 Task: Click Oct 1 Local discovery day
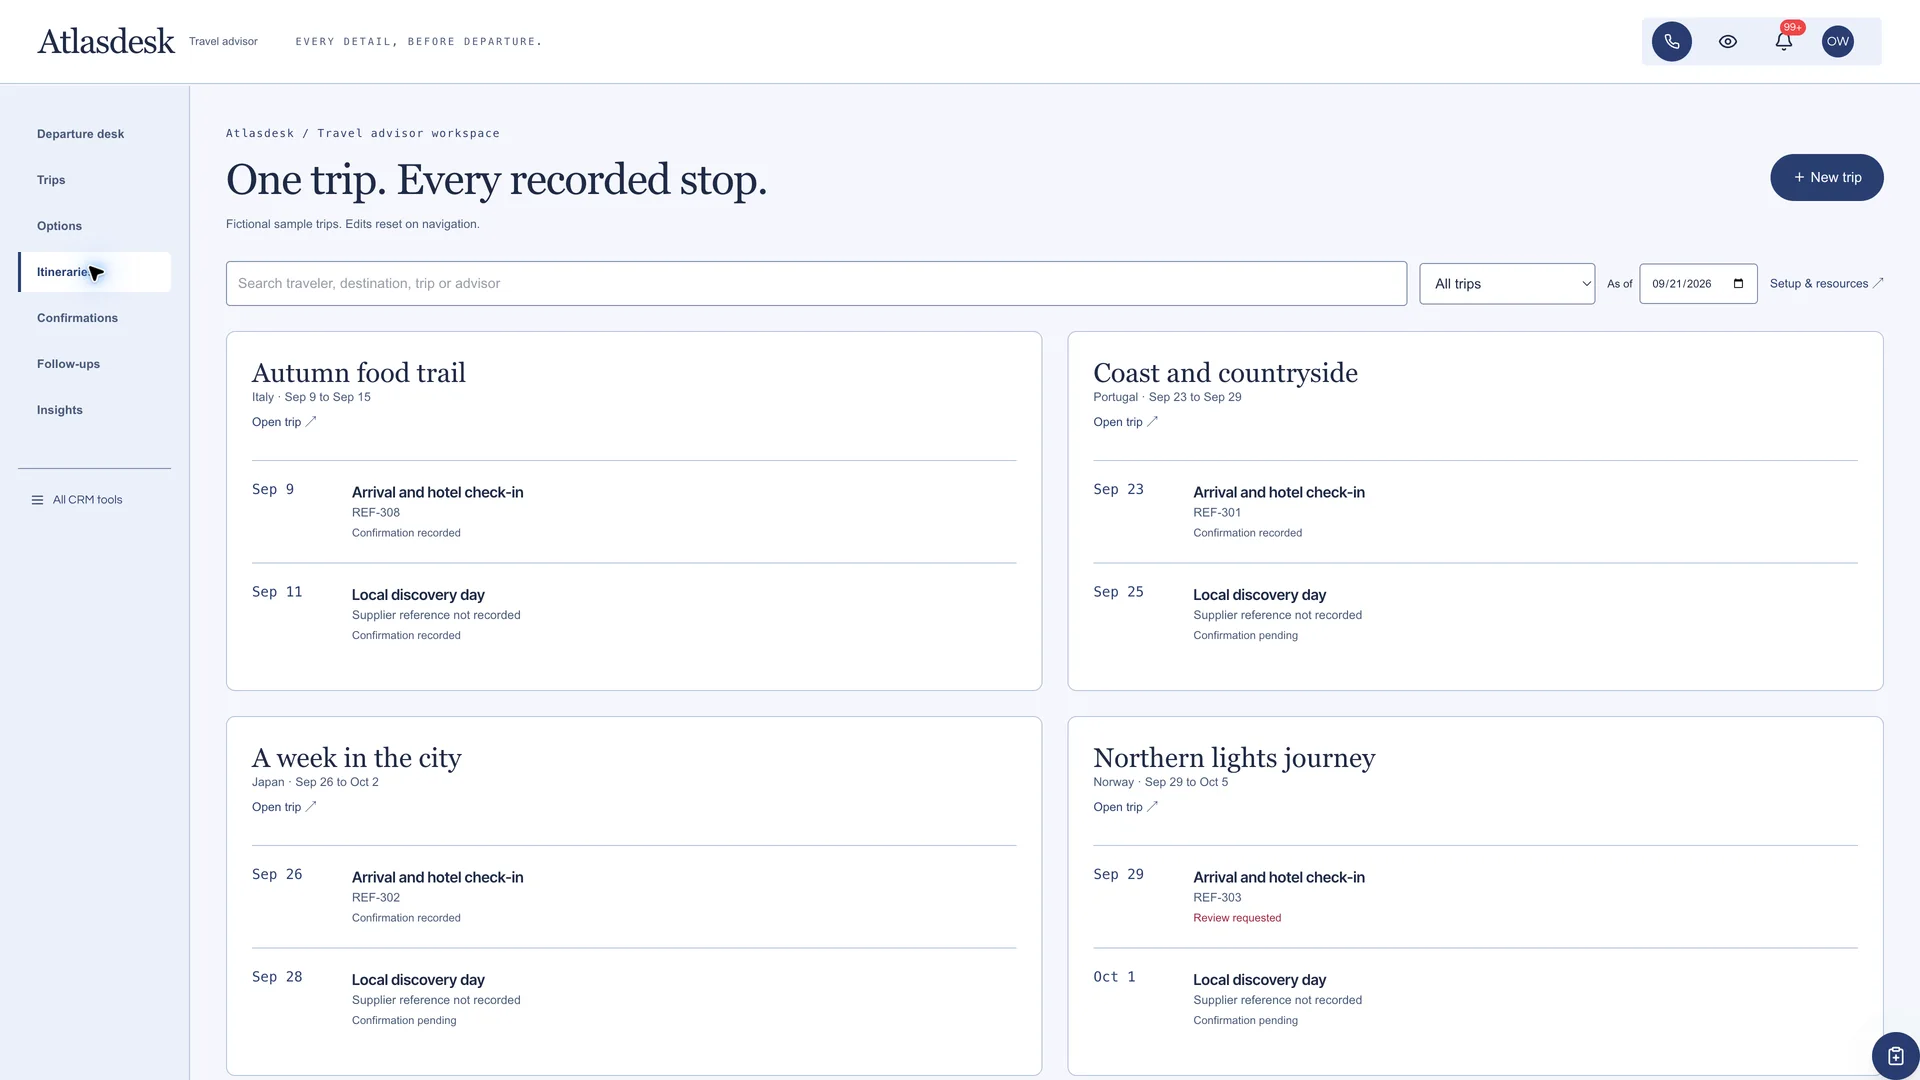coord(1259,980)
